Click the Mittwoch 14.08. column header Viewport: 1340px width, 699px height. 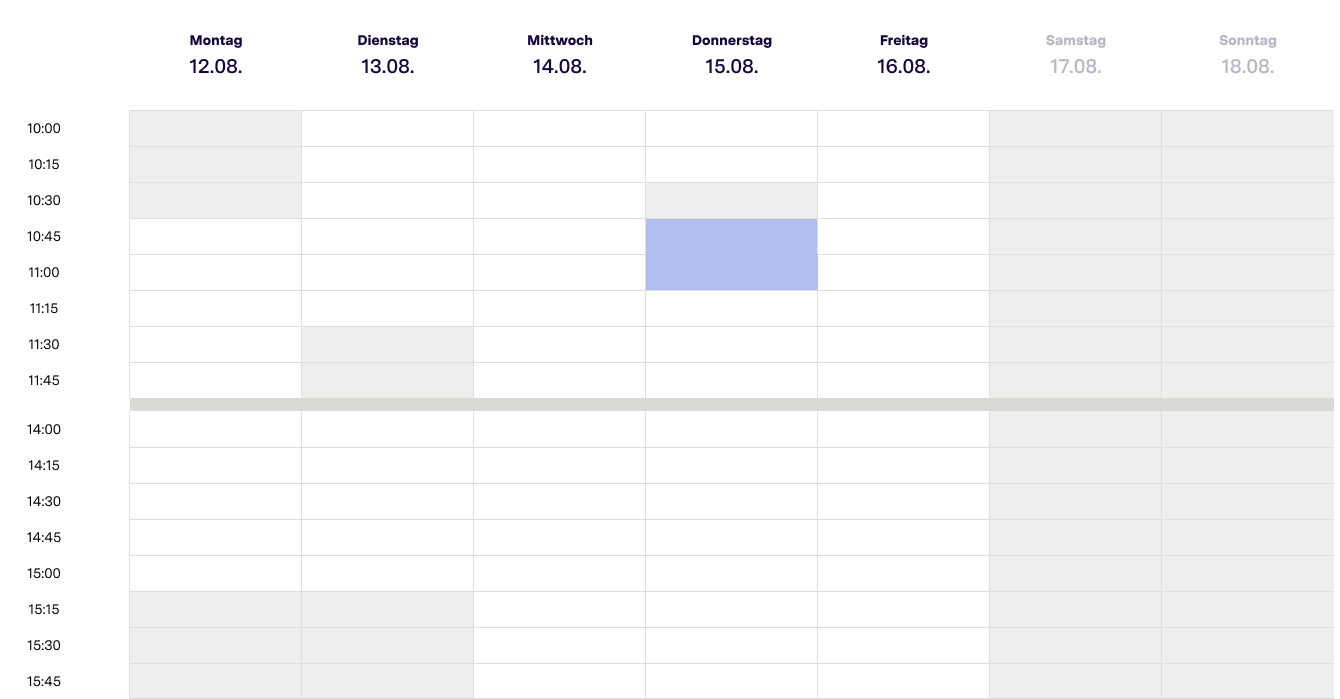[x=560, y=54]
